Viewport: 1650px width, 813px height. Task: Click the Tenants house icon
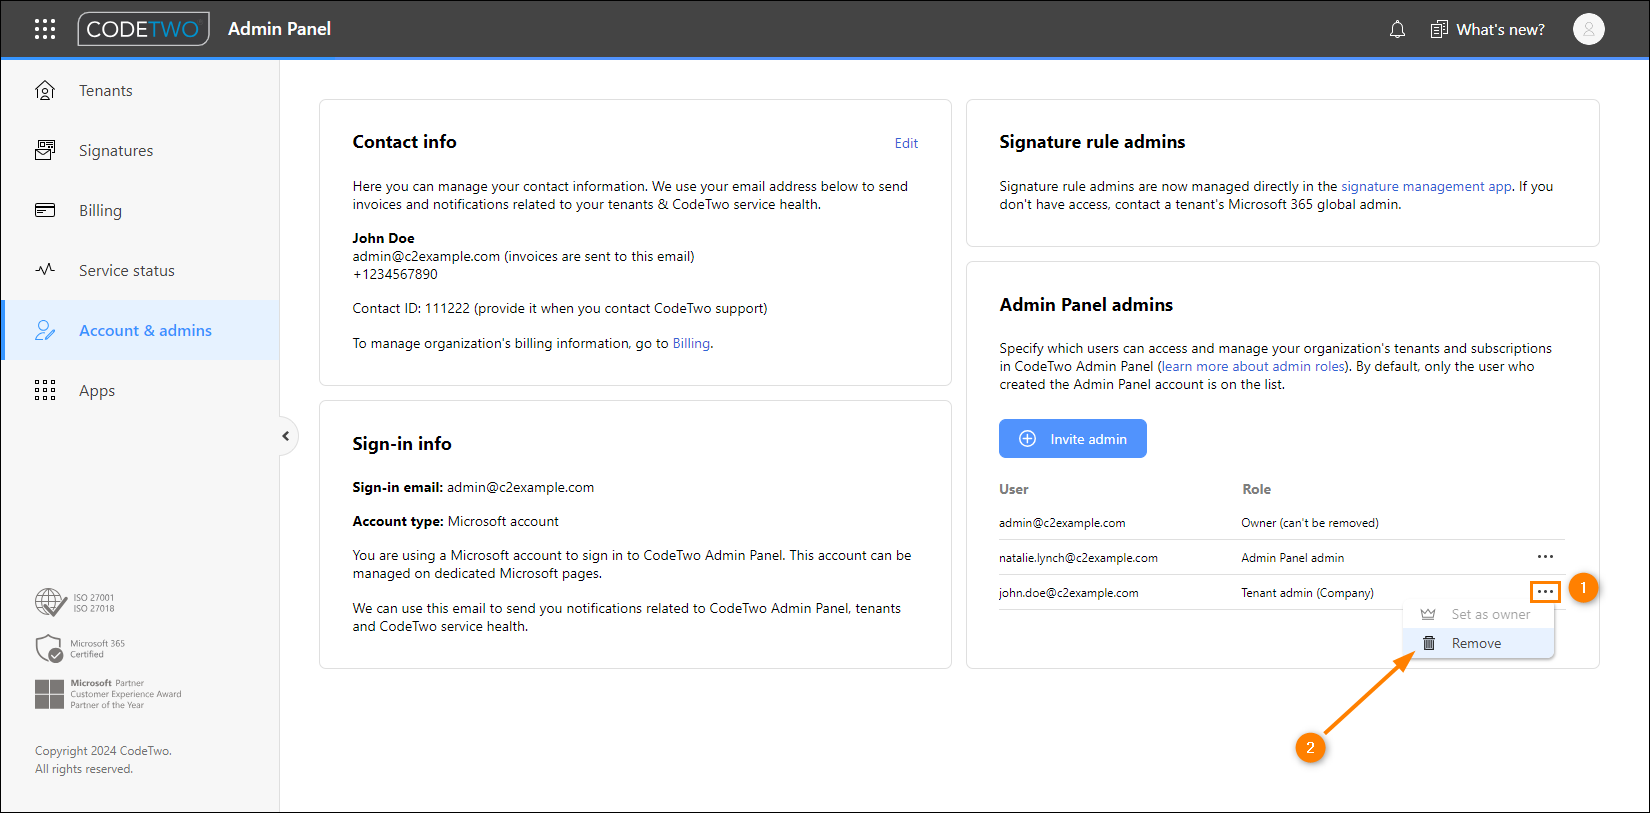coord(45,90)
